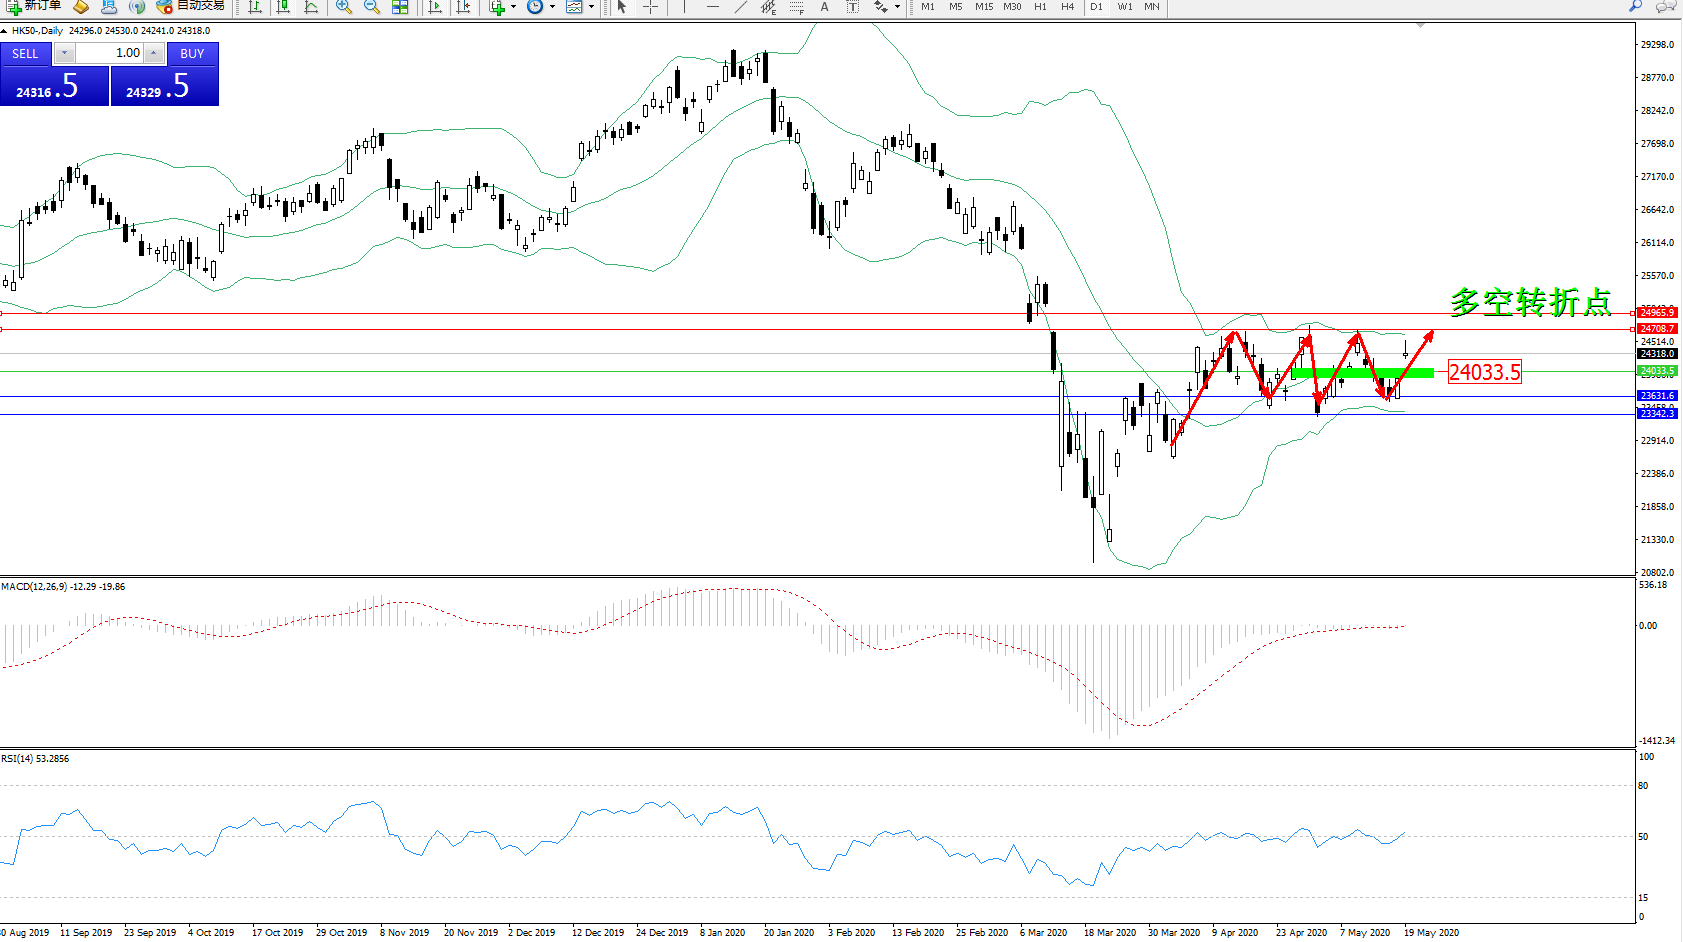
Task: Open search with the magnifier icon
Action: pos(1635,6)
